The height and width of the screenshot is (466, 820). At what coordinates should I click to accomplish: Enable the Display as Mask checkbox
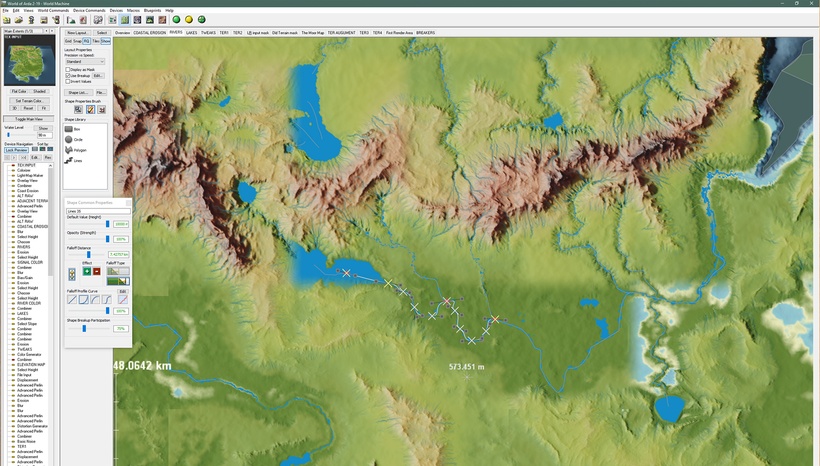(x=67, y=70)
